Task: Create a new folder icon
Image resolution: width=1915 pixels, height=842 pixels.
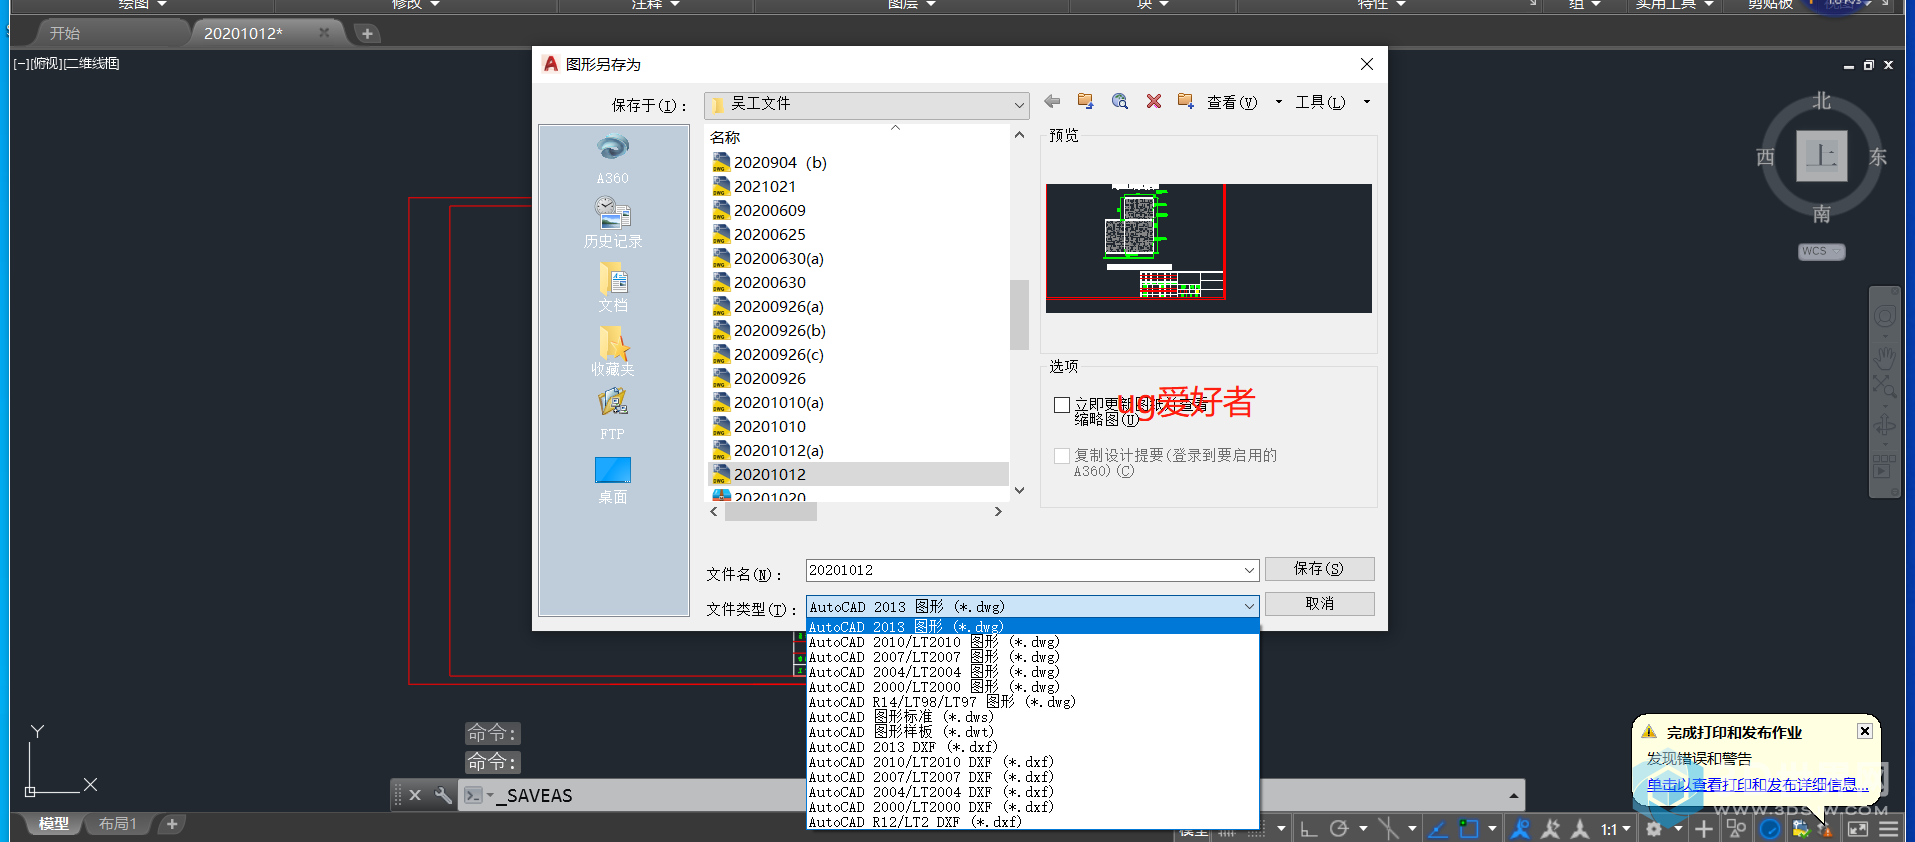Action: point(1186,101)
